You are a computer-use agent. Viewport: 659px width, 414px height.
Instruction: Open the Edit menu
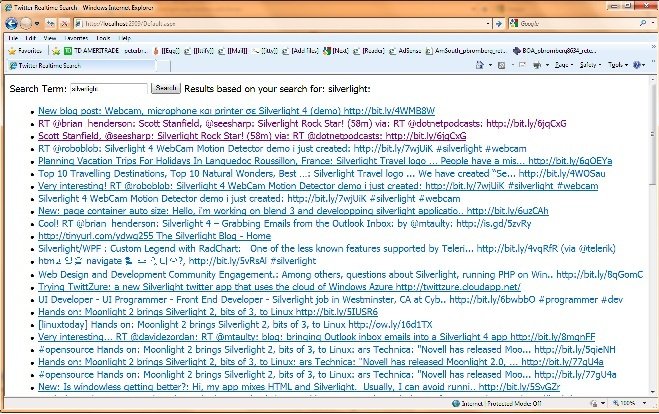click(31, 38)
